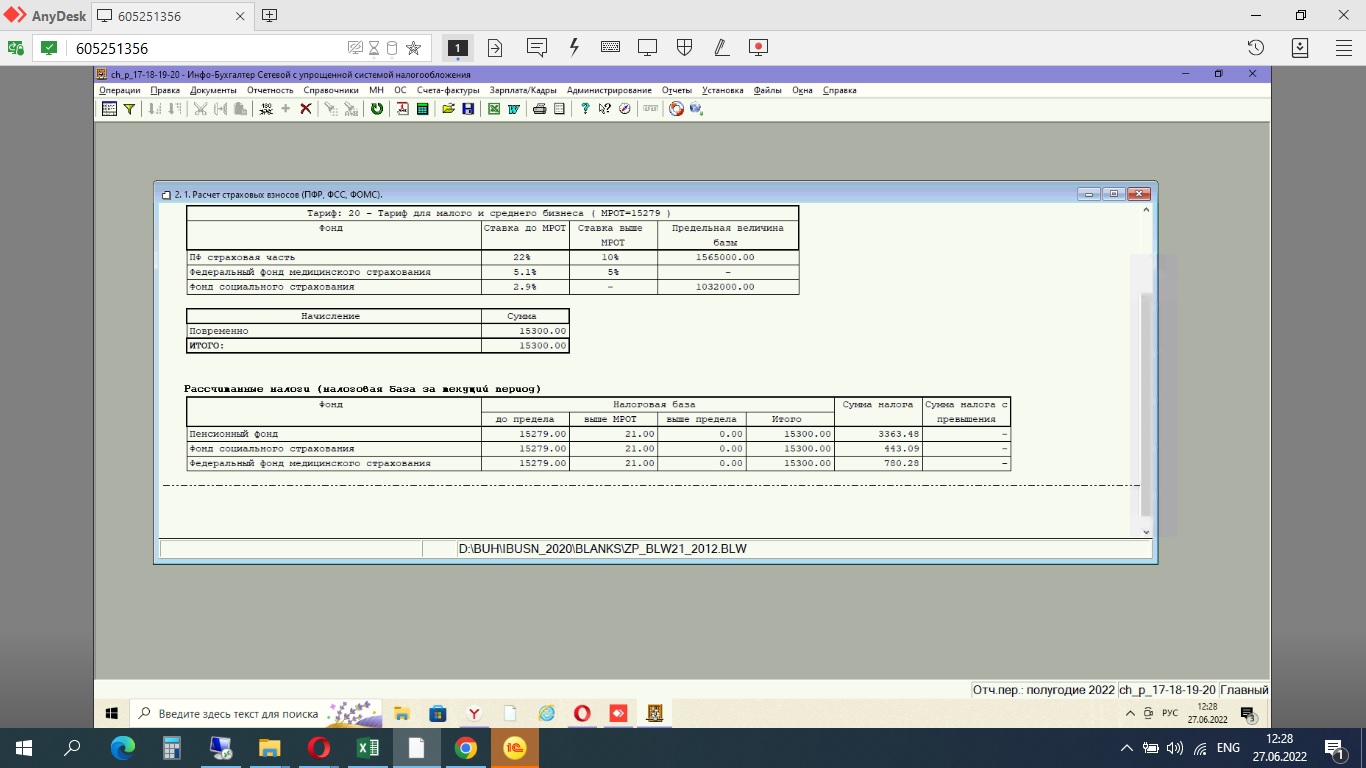
Task: Click the compass icon in toolbar
Action: (625, 109)
